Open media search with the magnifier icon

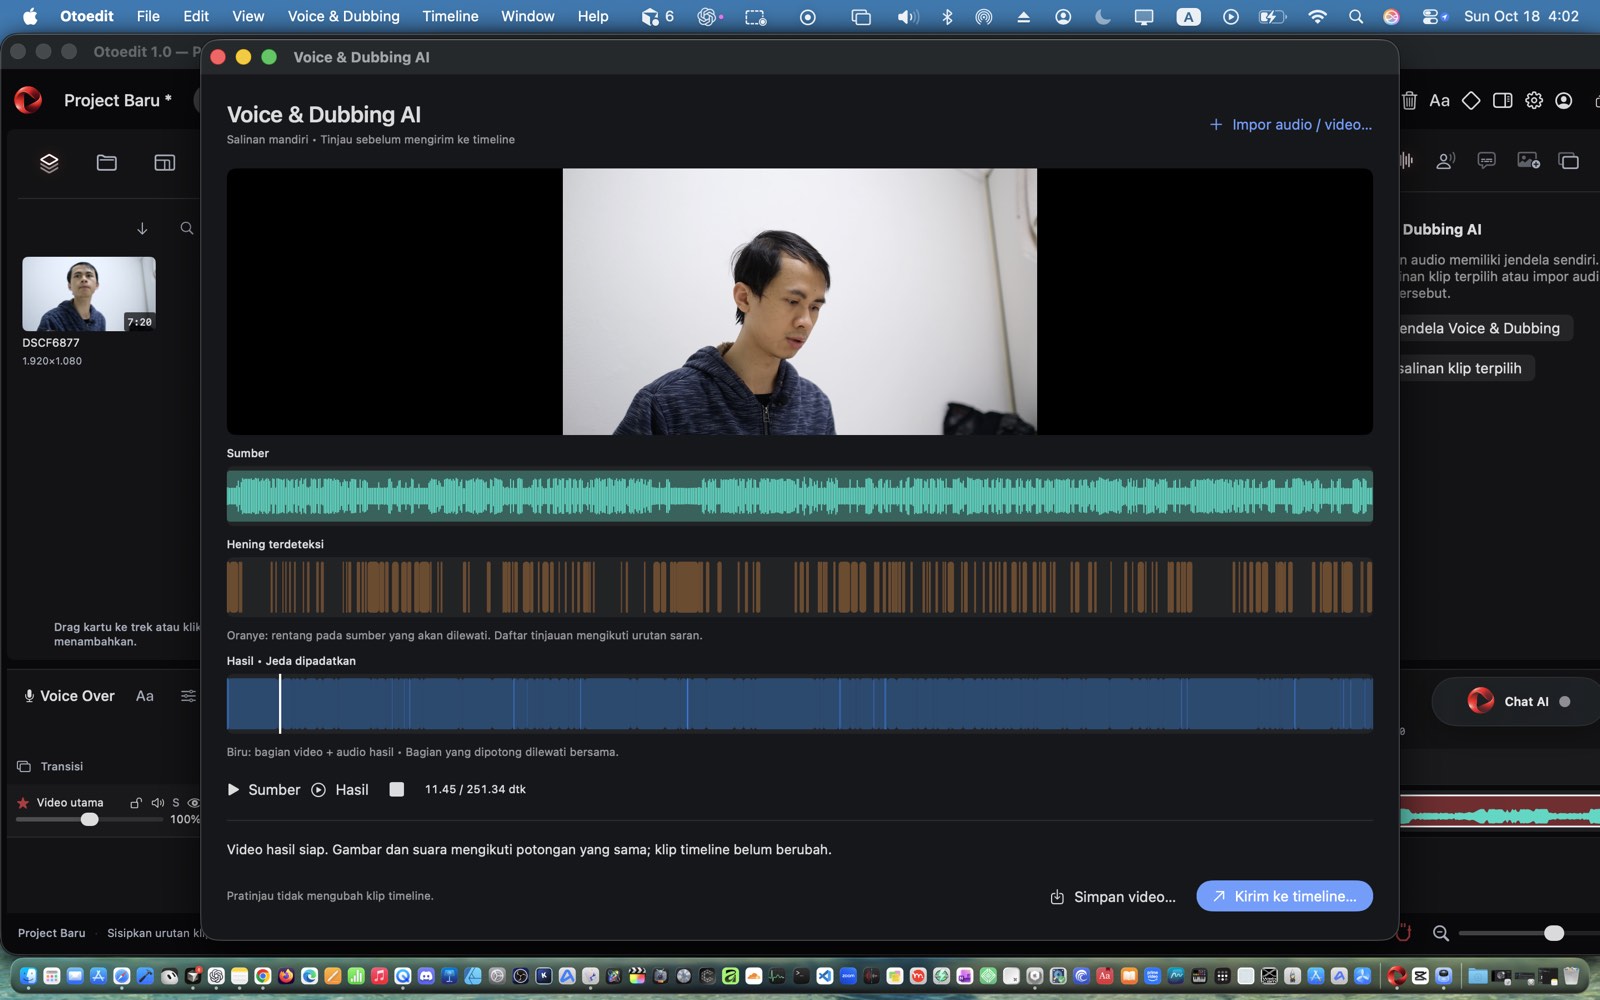pyautogui.click(x=187, y=229)
